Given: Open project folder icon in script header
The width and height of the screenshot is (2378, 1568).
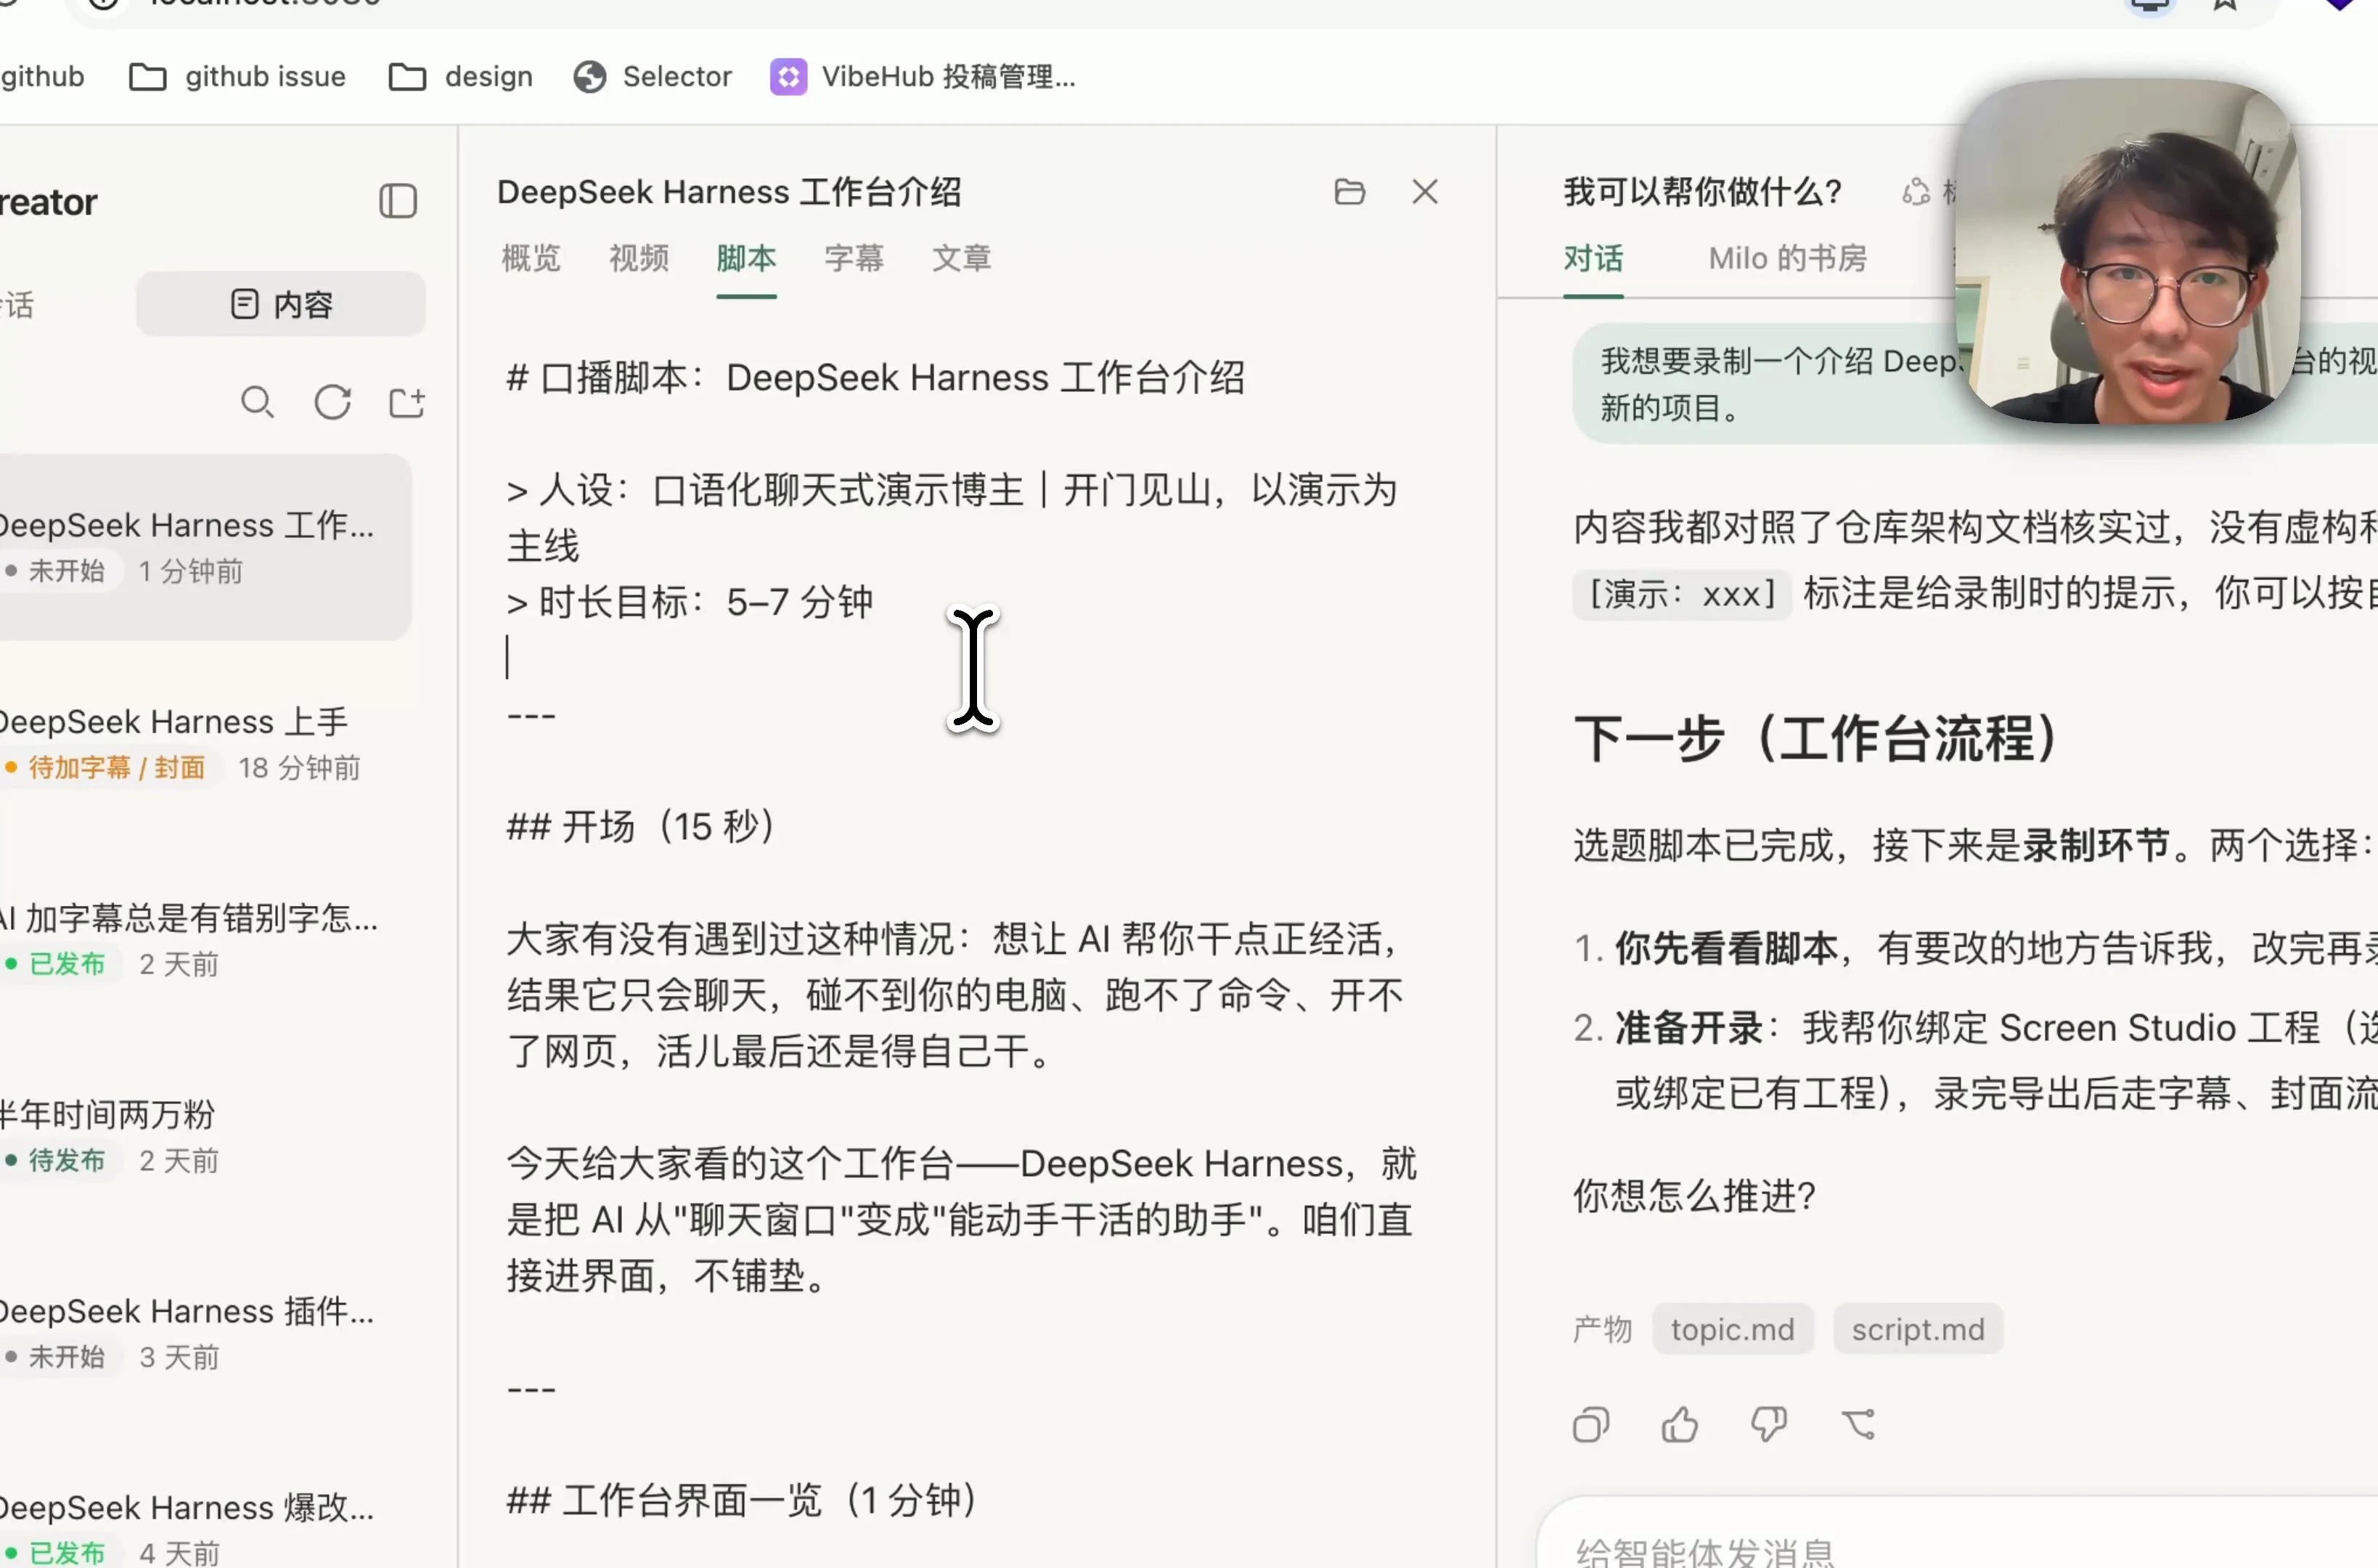Looking at the screenshot, I should coord(1349,191).
